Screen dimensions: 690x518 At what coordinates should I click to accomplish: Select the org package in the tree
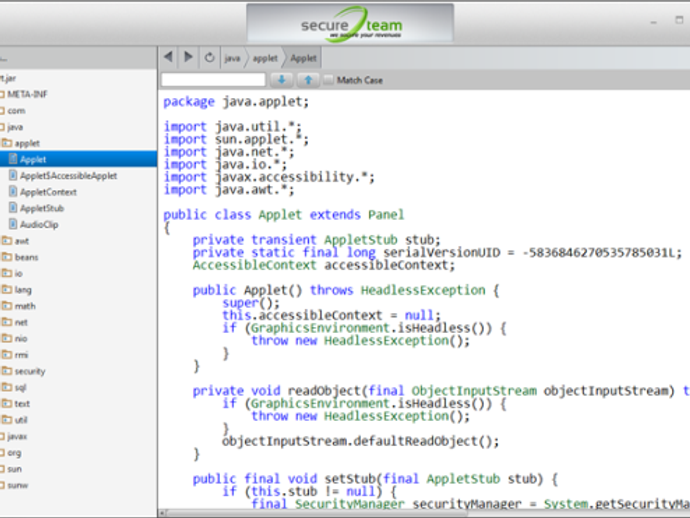pos(14,453)
